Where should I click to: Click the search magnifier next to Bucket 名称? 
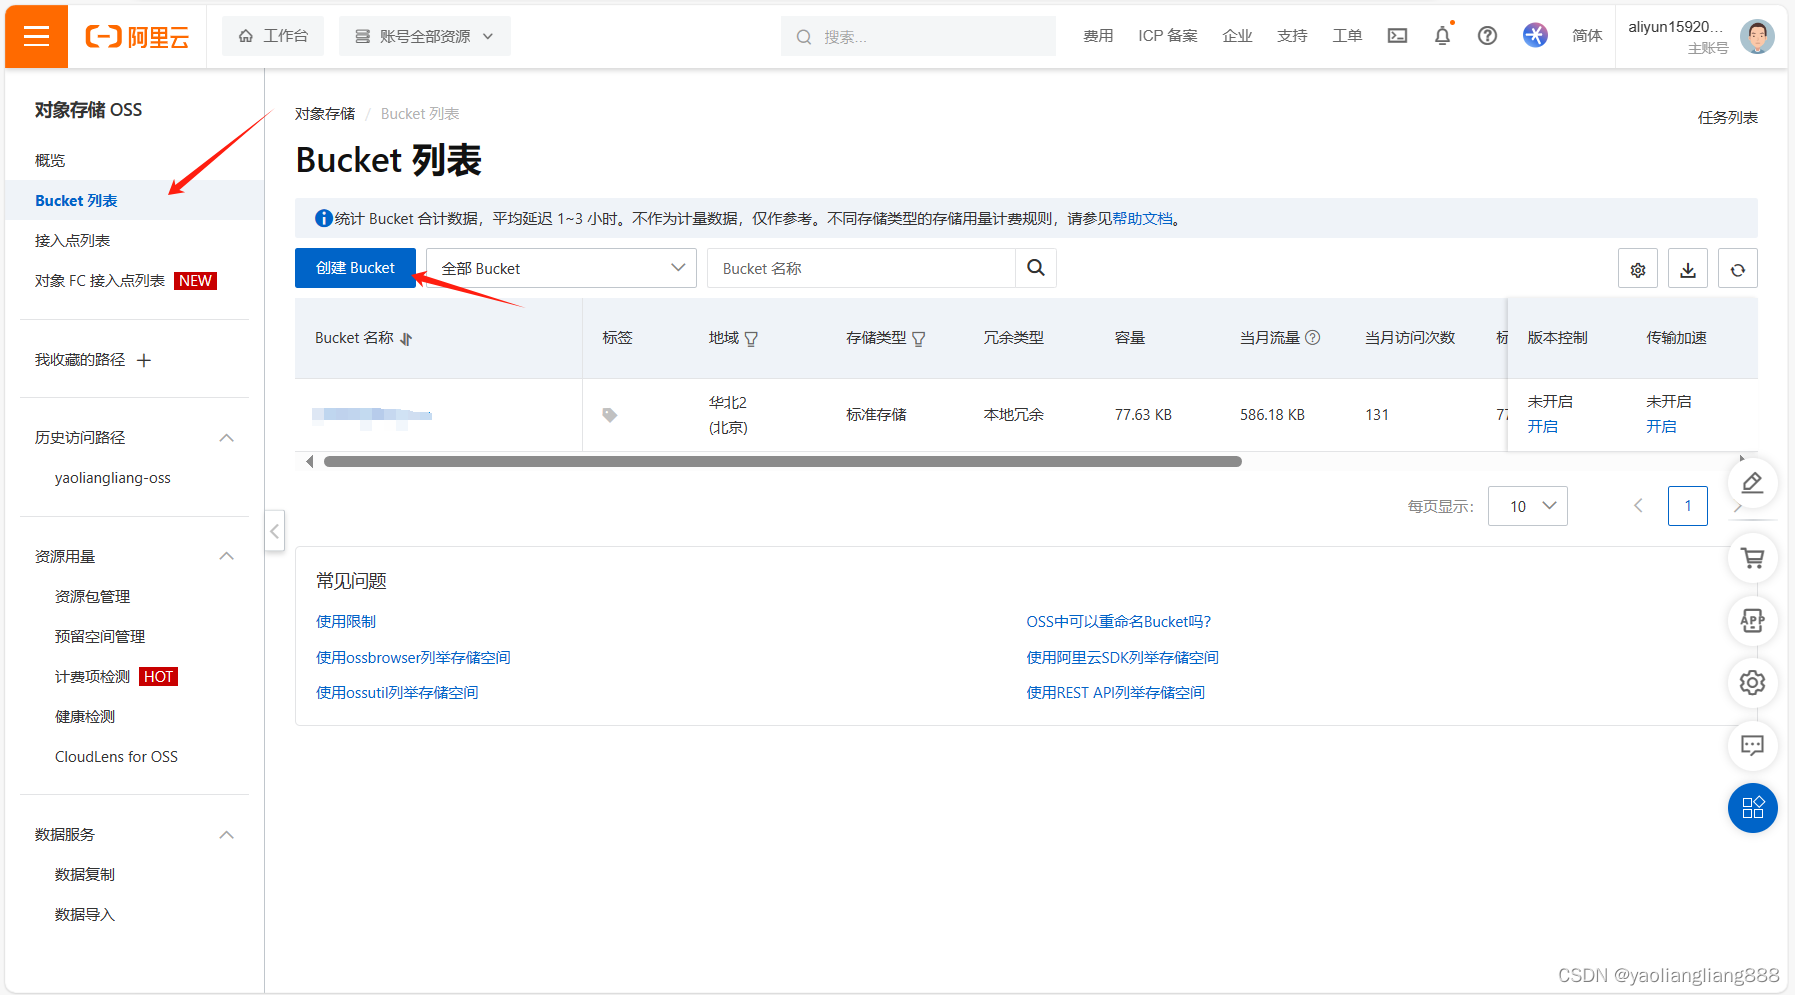[1036, 268]
